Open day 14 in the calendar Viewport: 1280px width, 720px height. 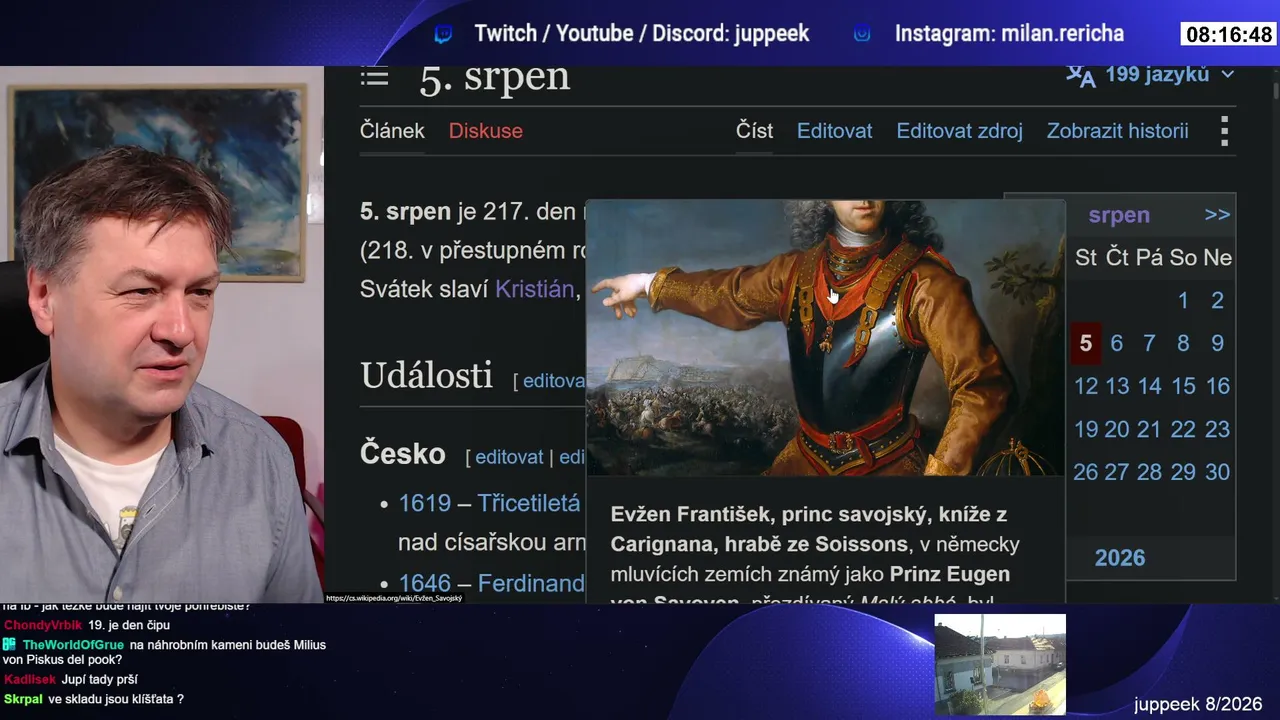[1150, 386]
